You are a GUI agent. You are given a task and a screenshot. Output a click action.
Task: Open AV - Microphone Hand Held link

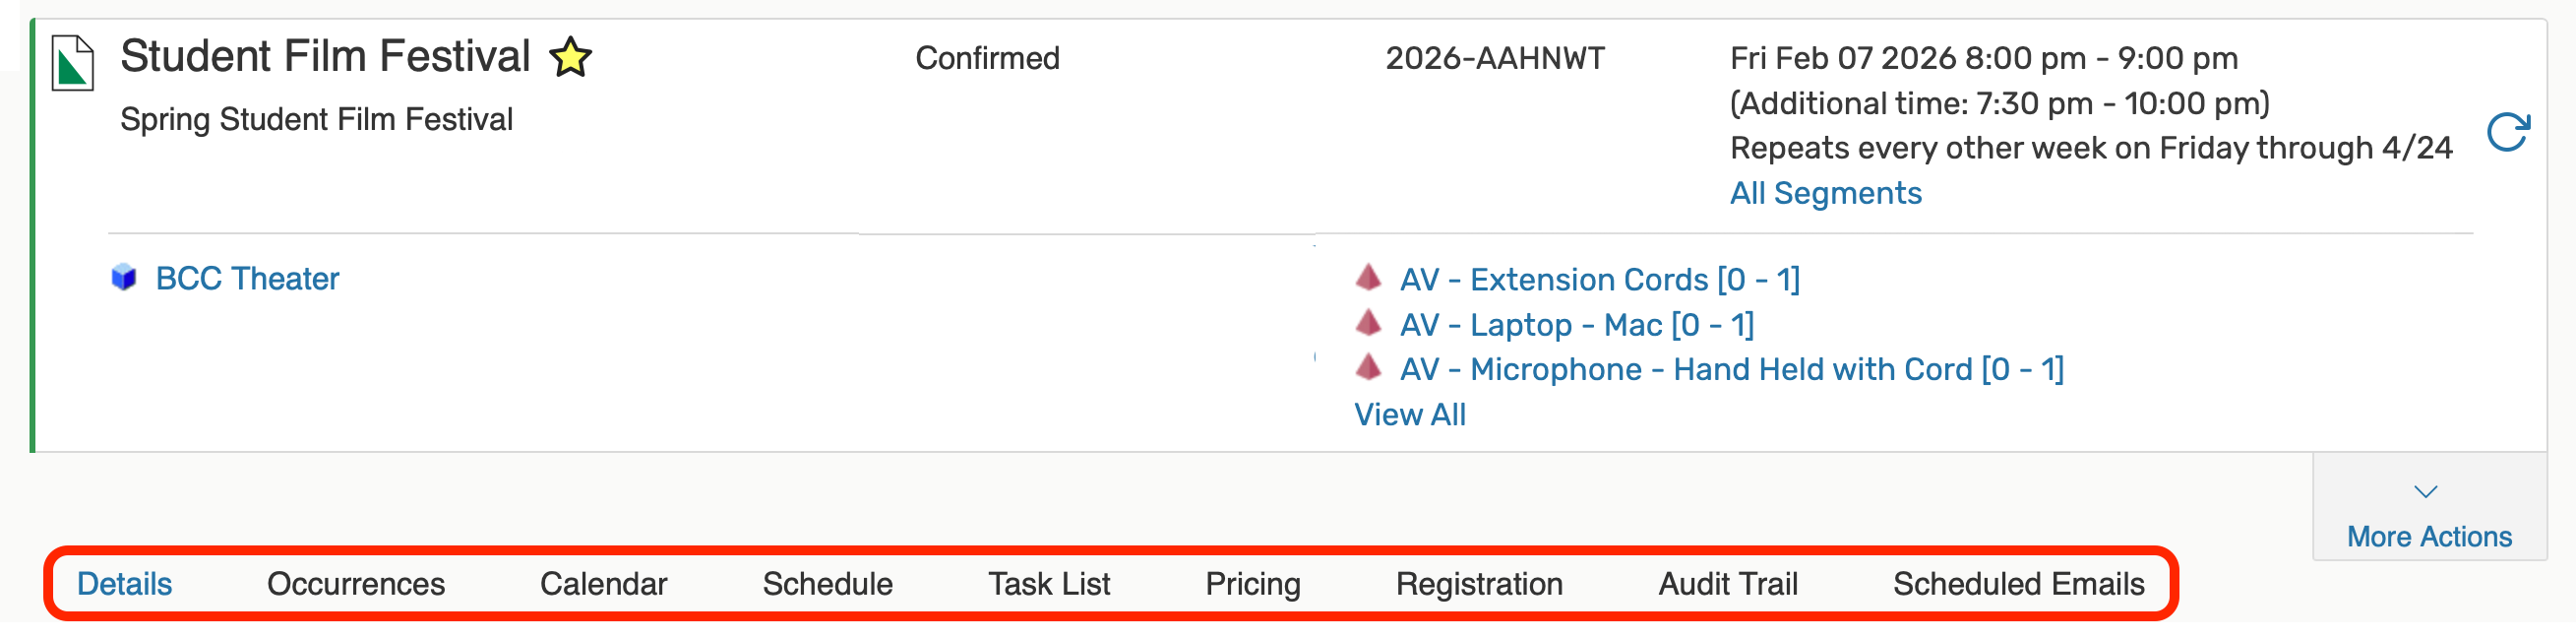click(x=1731, y=370)
